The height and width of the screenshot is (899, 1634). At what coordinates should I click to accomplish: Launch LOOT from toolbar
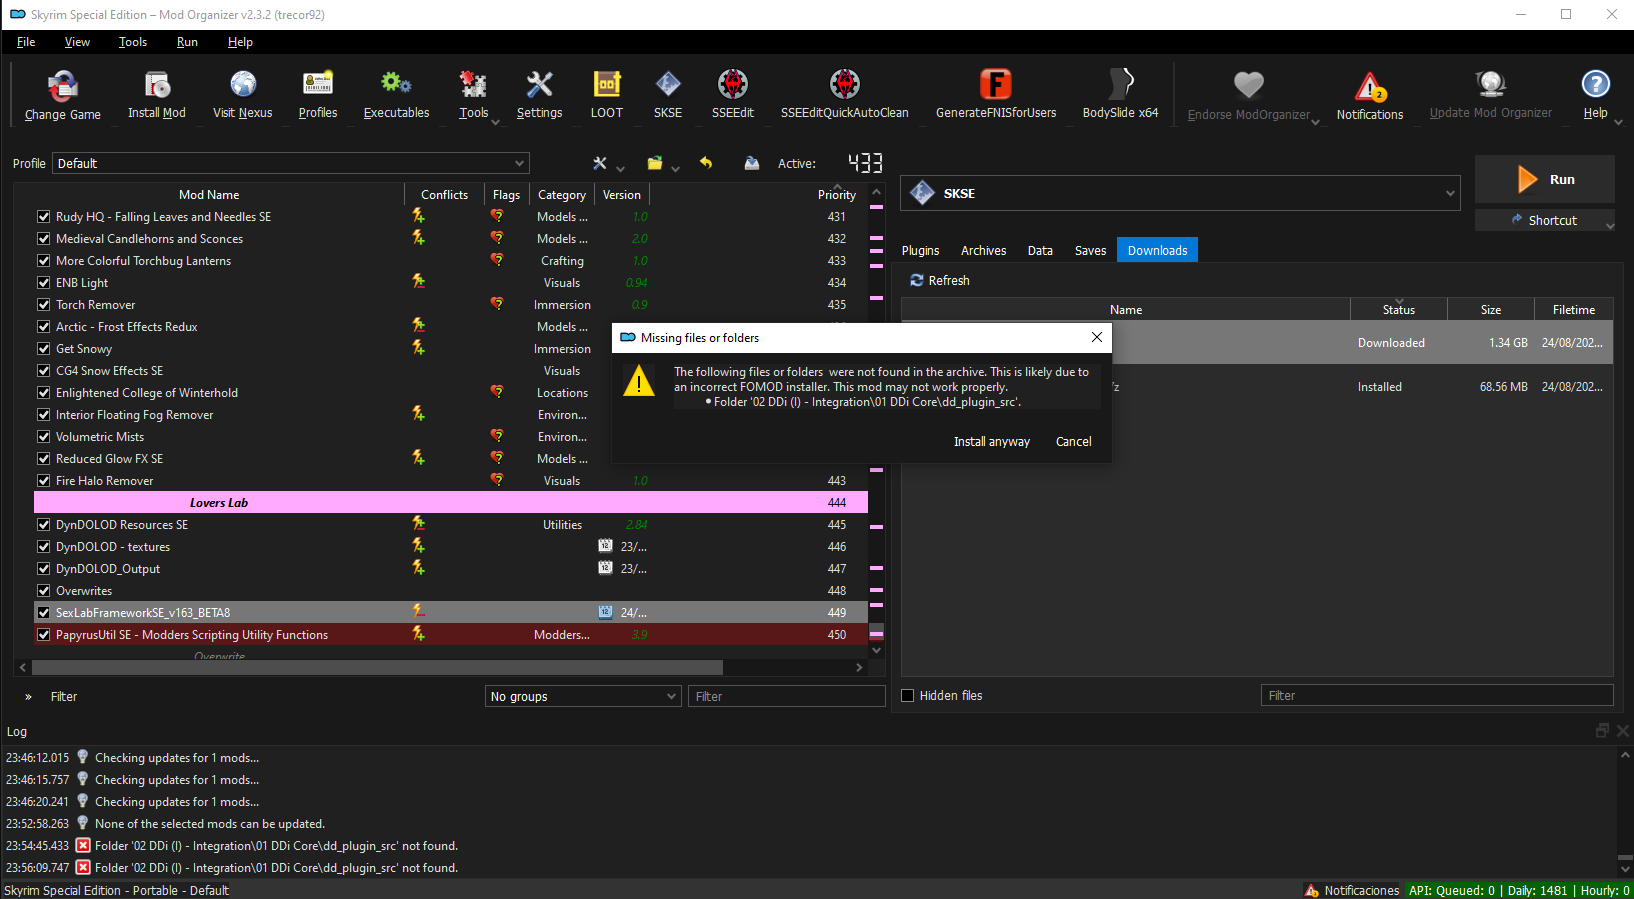(x=607, y=95)
